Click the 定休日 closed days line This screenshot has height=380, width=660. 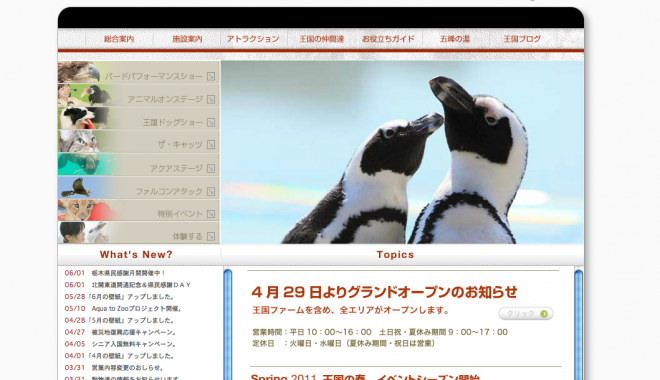344,343
